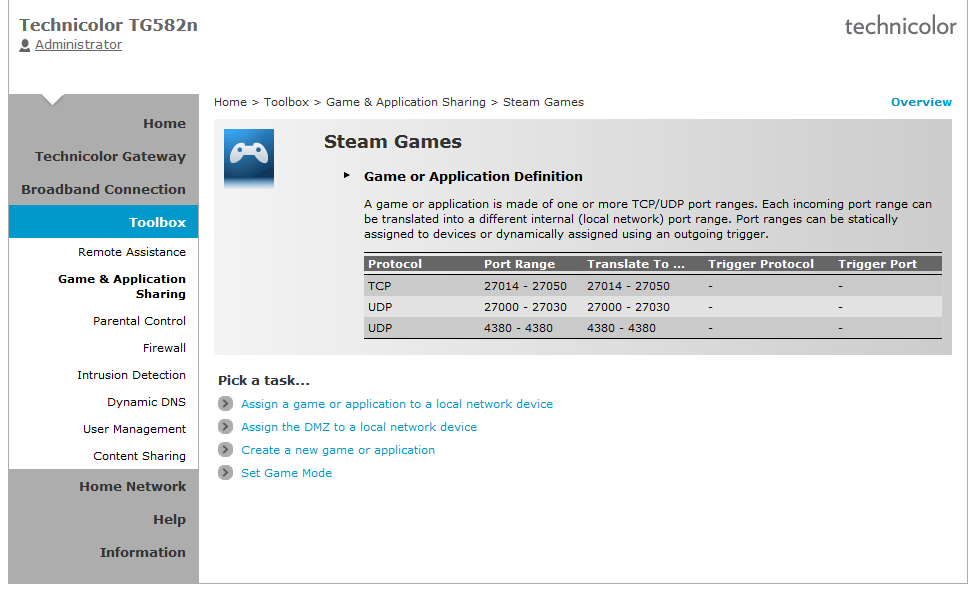The height and width of the screenshot is (590, 974).
Task: Open Home Network menu item
Action: point(132,486)
